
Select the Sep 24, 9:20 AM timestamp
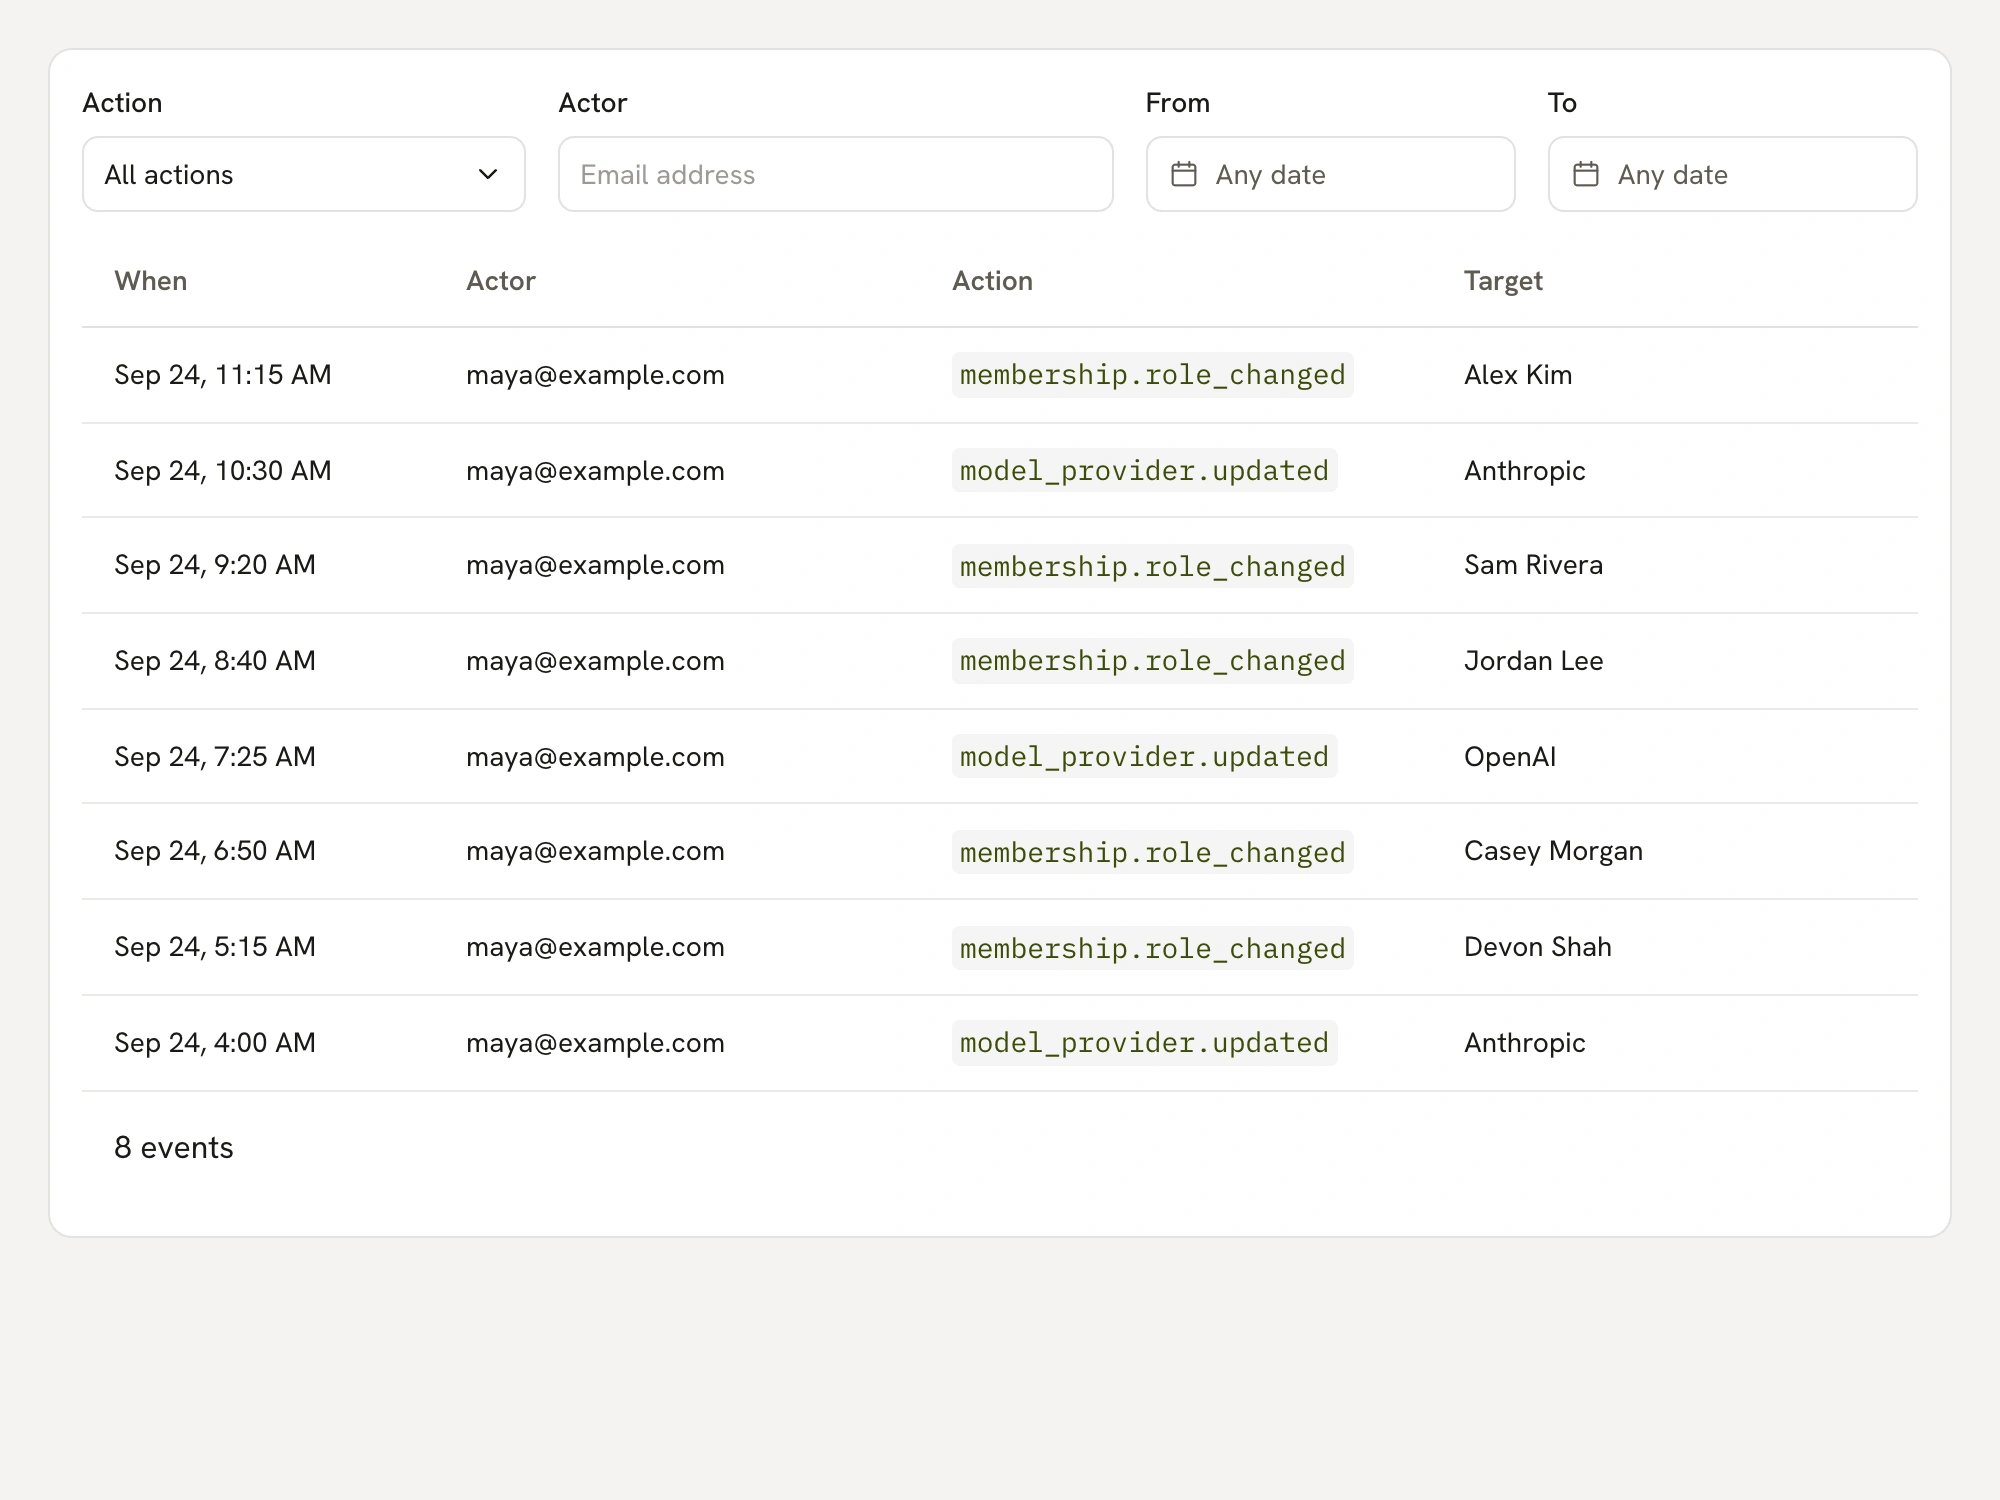tap(215, 565)
